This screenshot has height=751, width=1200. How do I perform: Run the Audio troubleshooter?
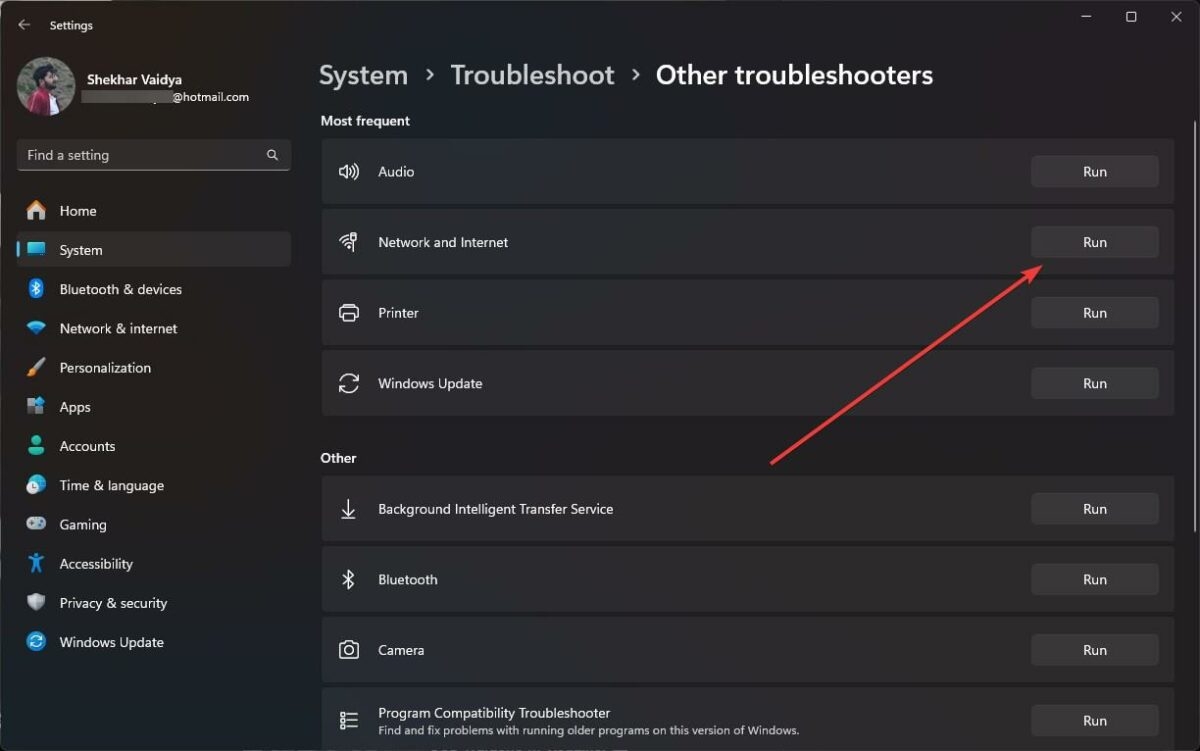(x=1094, y=172)
